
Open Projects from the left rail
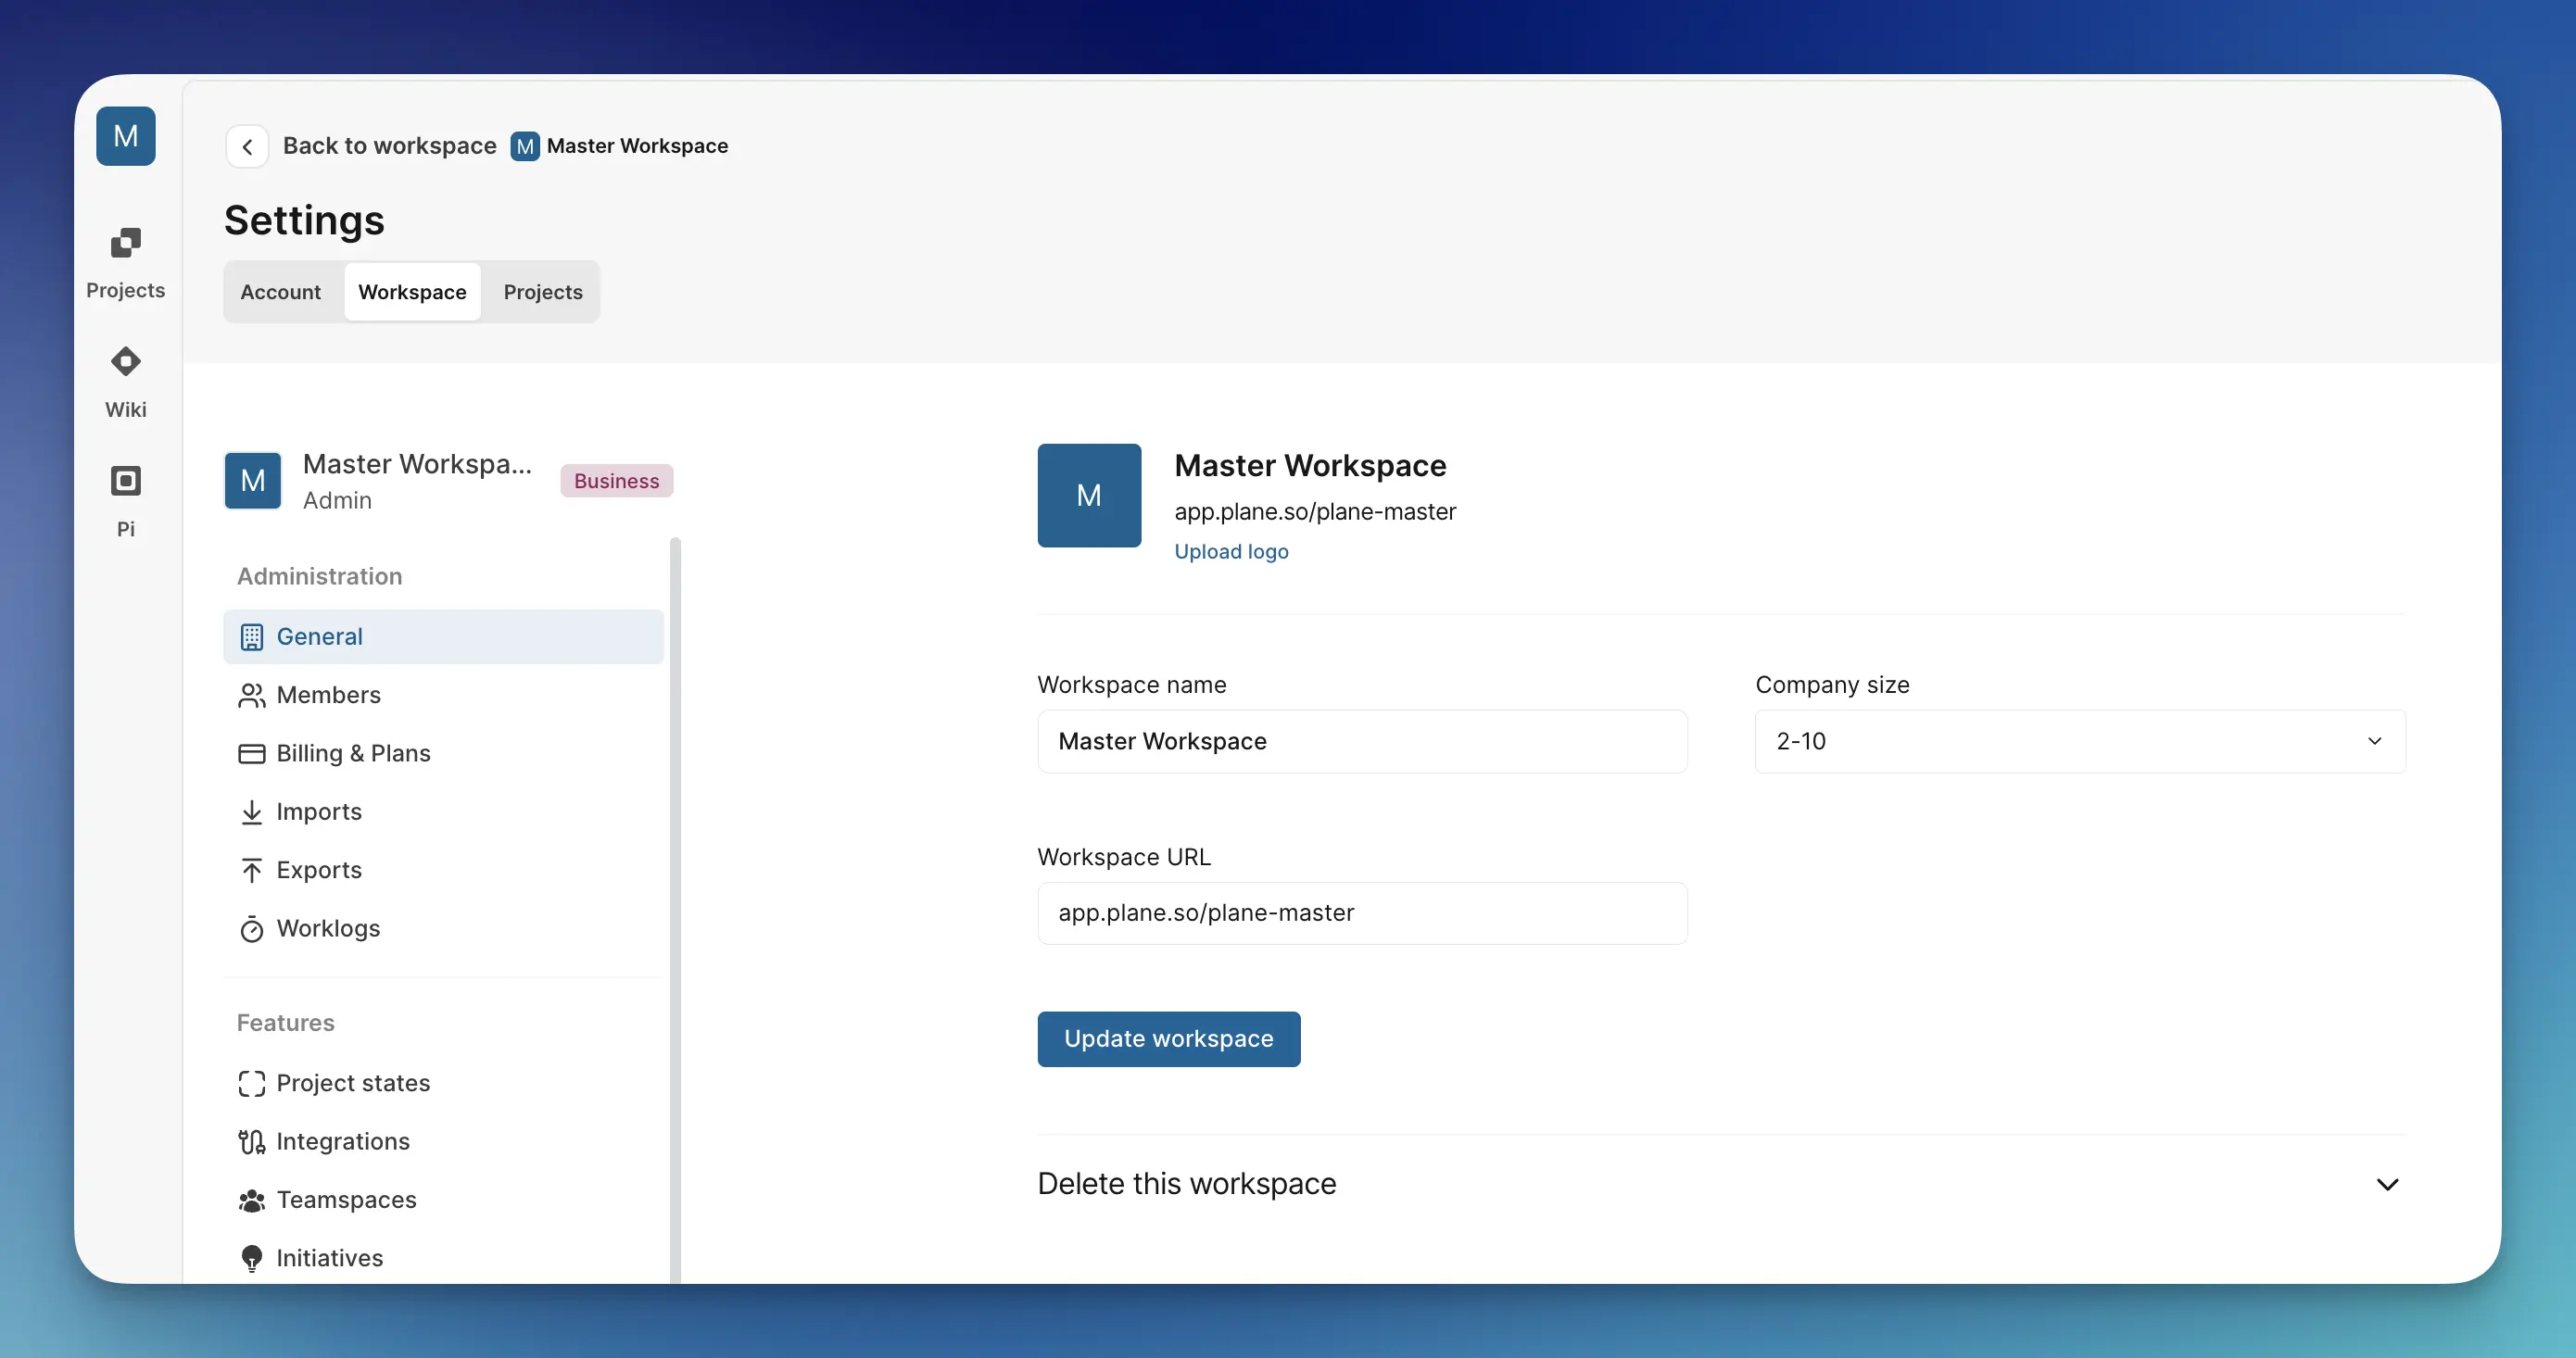pyautogui.click(x=125, y=263)
